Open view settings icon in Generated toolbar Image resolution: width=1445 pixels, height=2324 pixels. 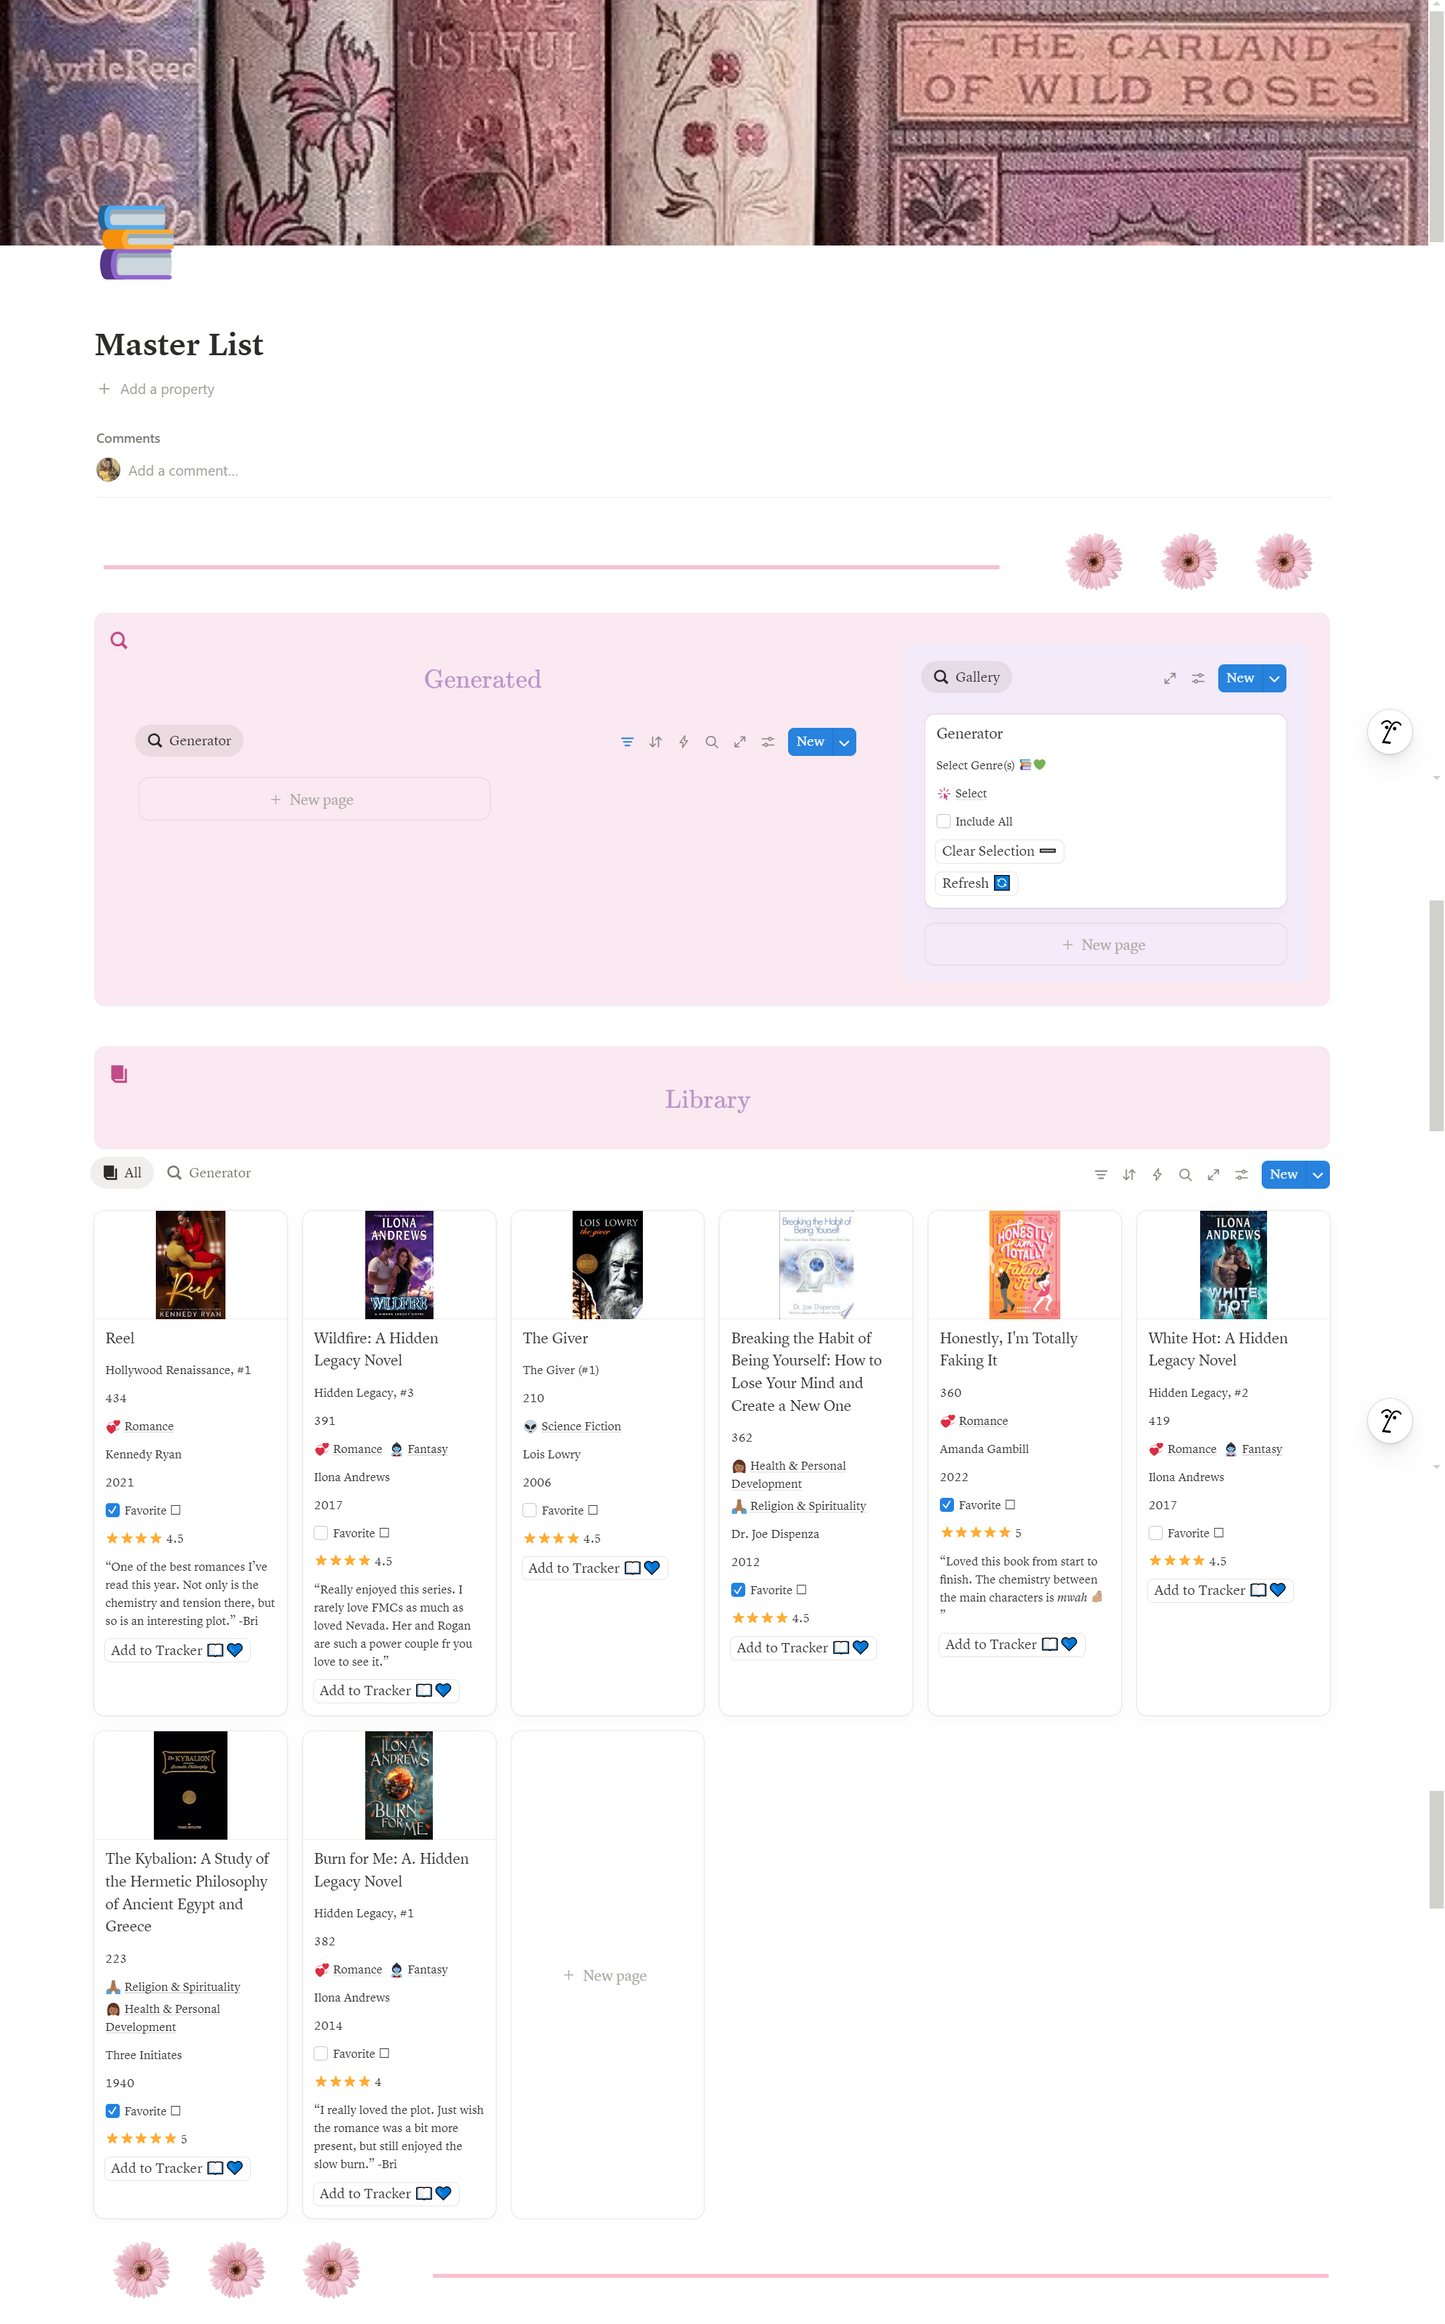point(767,742)
